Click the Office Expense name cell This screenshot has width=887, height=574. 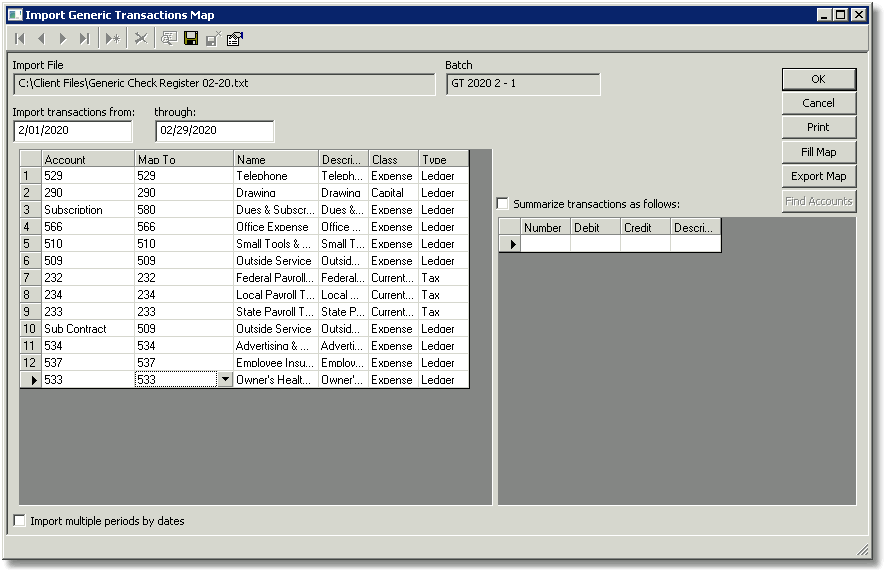[x=276, y=227]
